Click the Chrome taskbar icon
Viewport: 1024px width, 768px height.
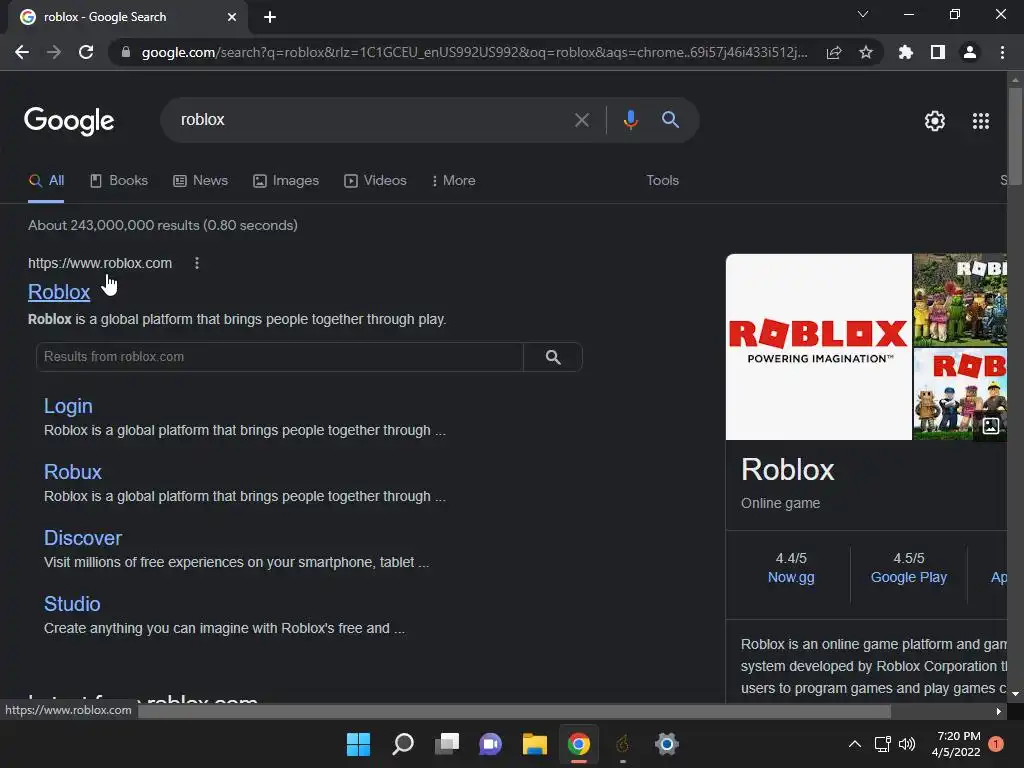[579, 744]
